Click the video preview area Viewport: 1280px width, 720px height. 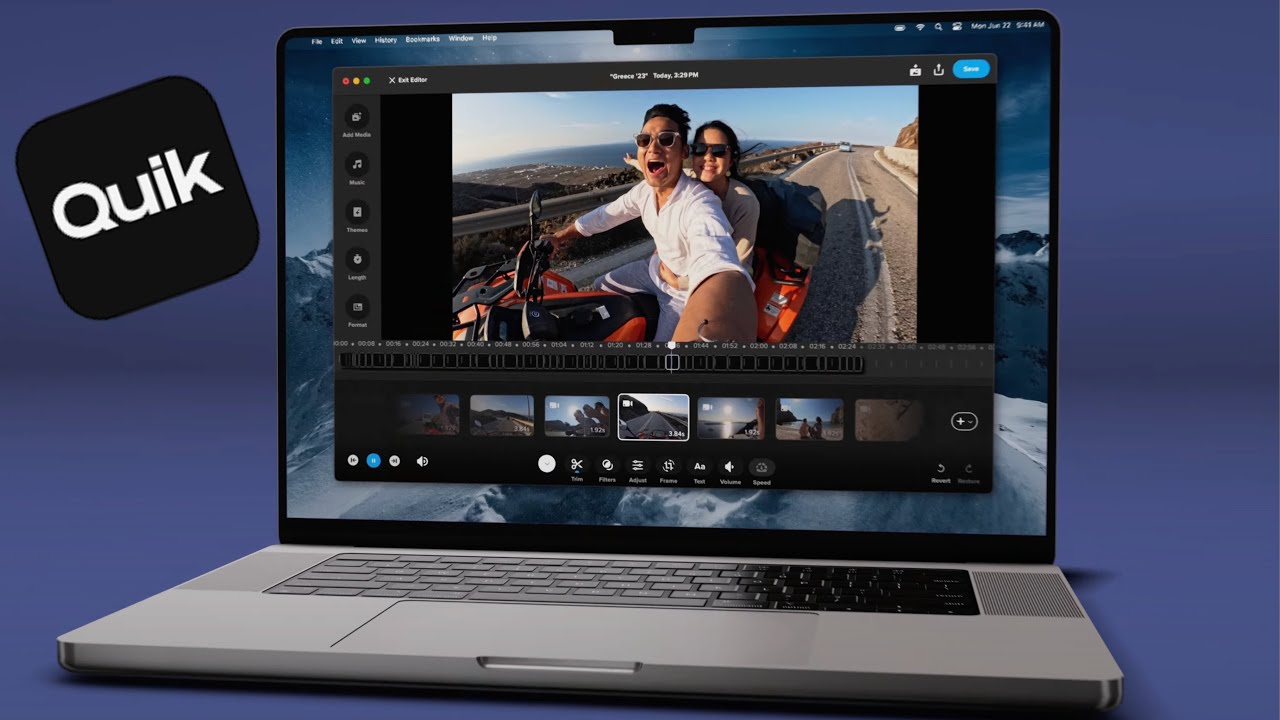[x=685, y=214]
